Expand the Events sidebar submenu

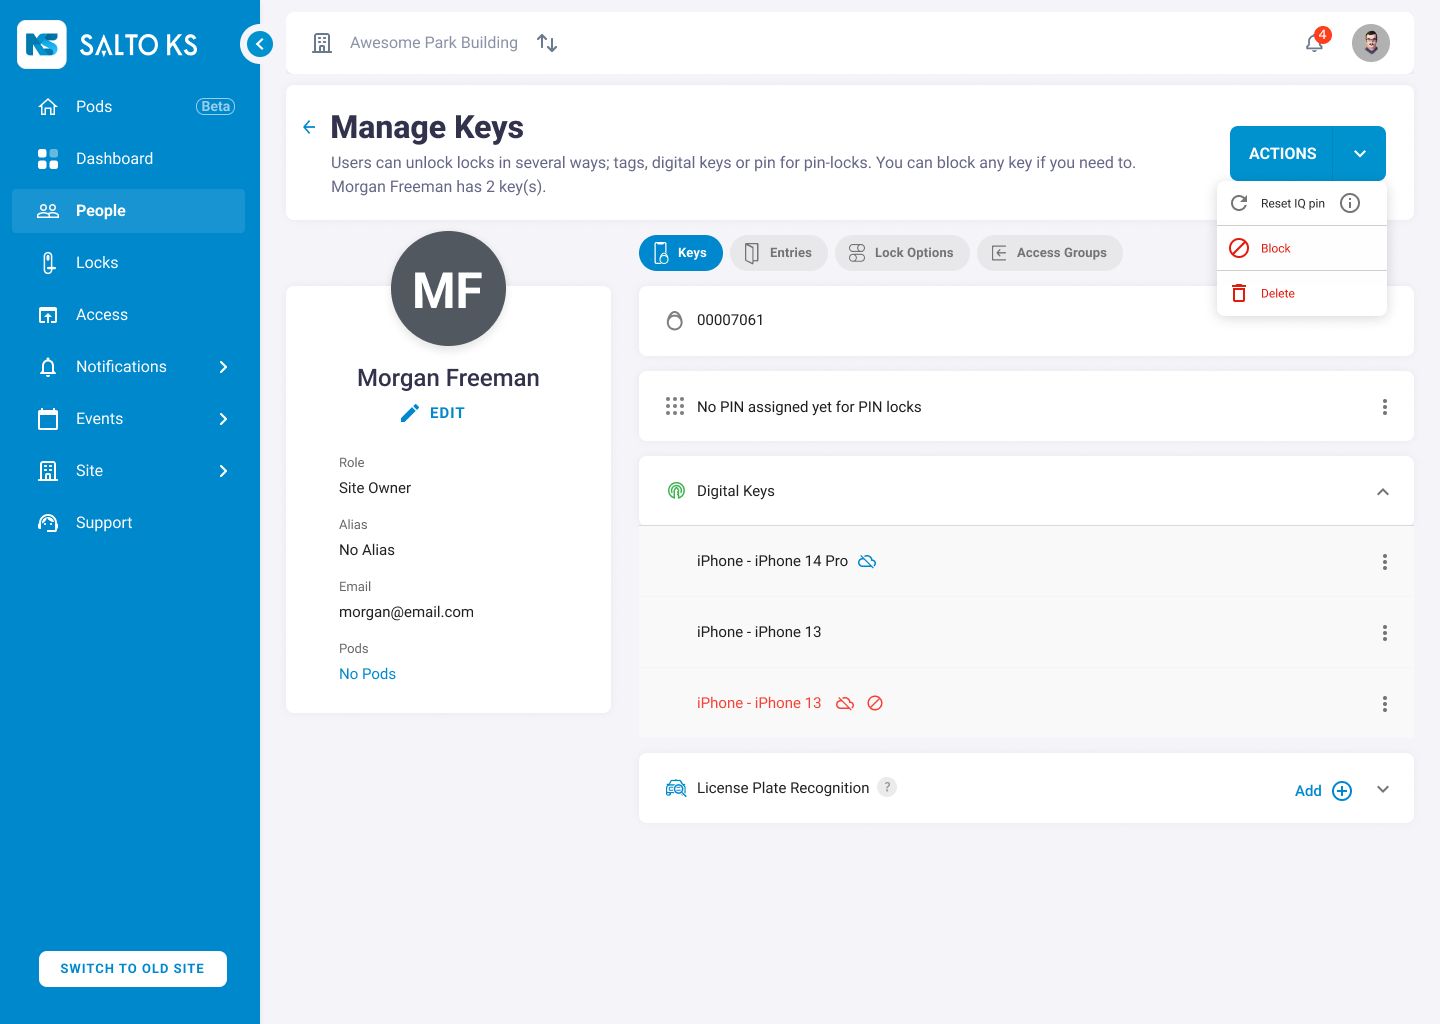tap(223, 419)
